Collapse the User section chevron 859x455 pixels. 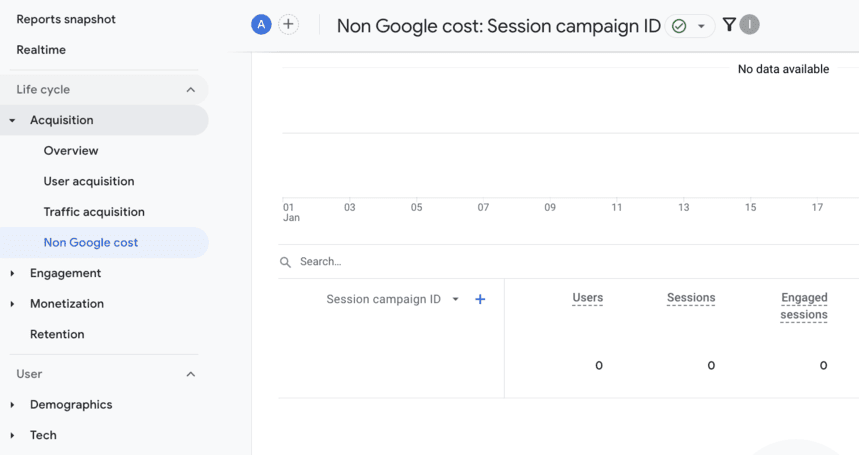click(x=190, y=374)
